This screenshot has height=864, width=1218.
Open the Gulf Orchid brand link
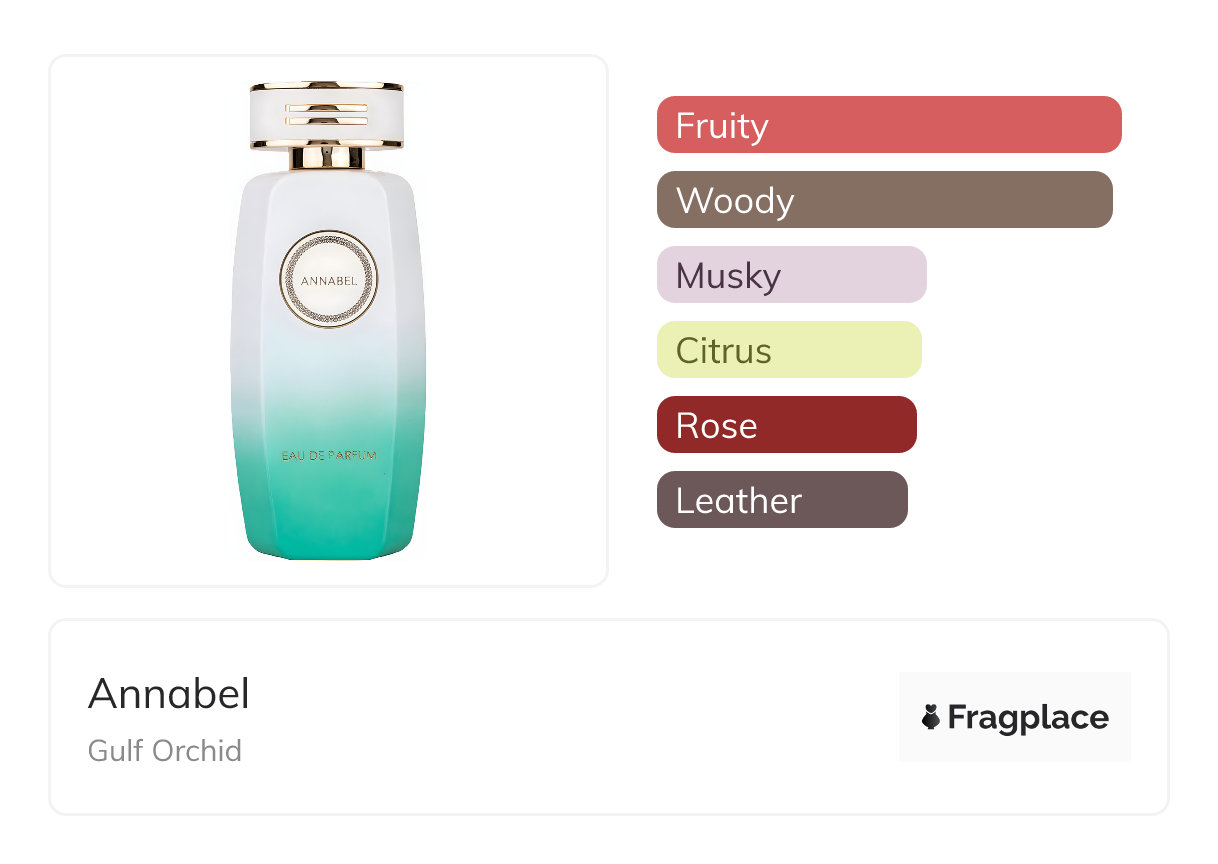(165, 751)
